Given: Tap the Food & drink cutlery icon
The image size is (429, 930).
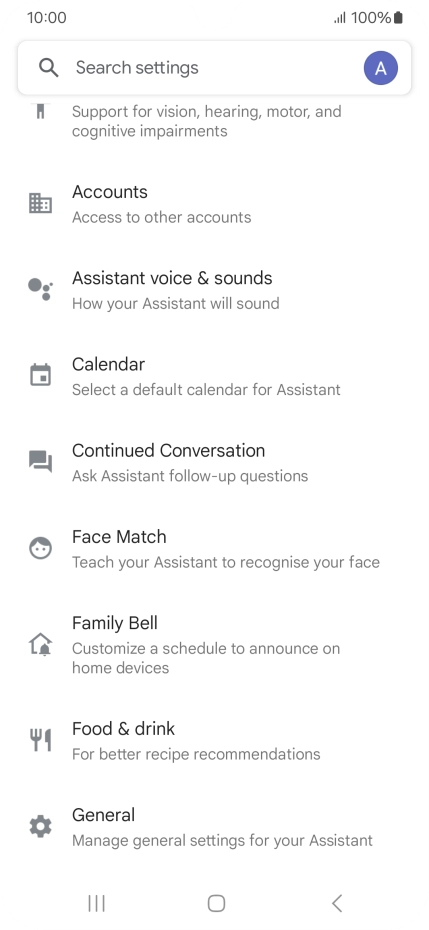Looking at the screenshot, I should [40, 740].
